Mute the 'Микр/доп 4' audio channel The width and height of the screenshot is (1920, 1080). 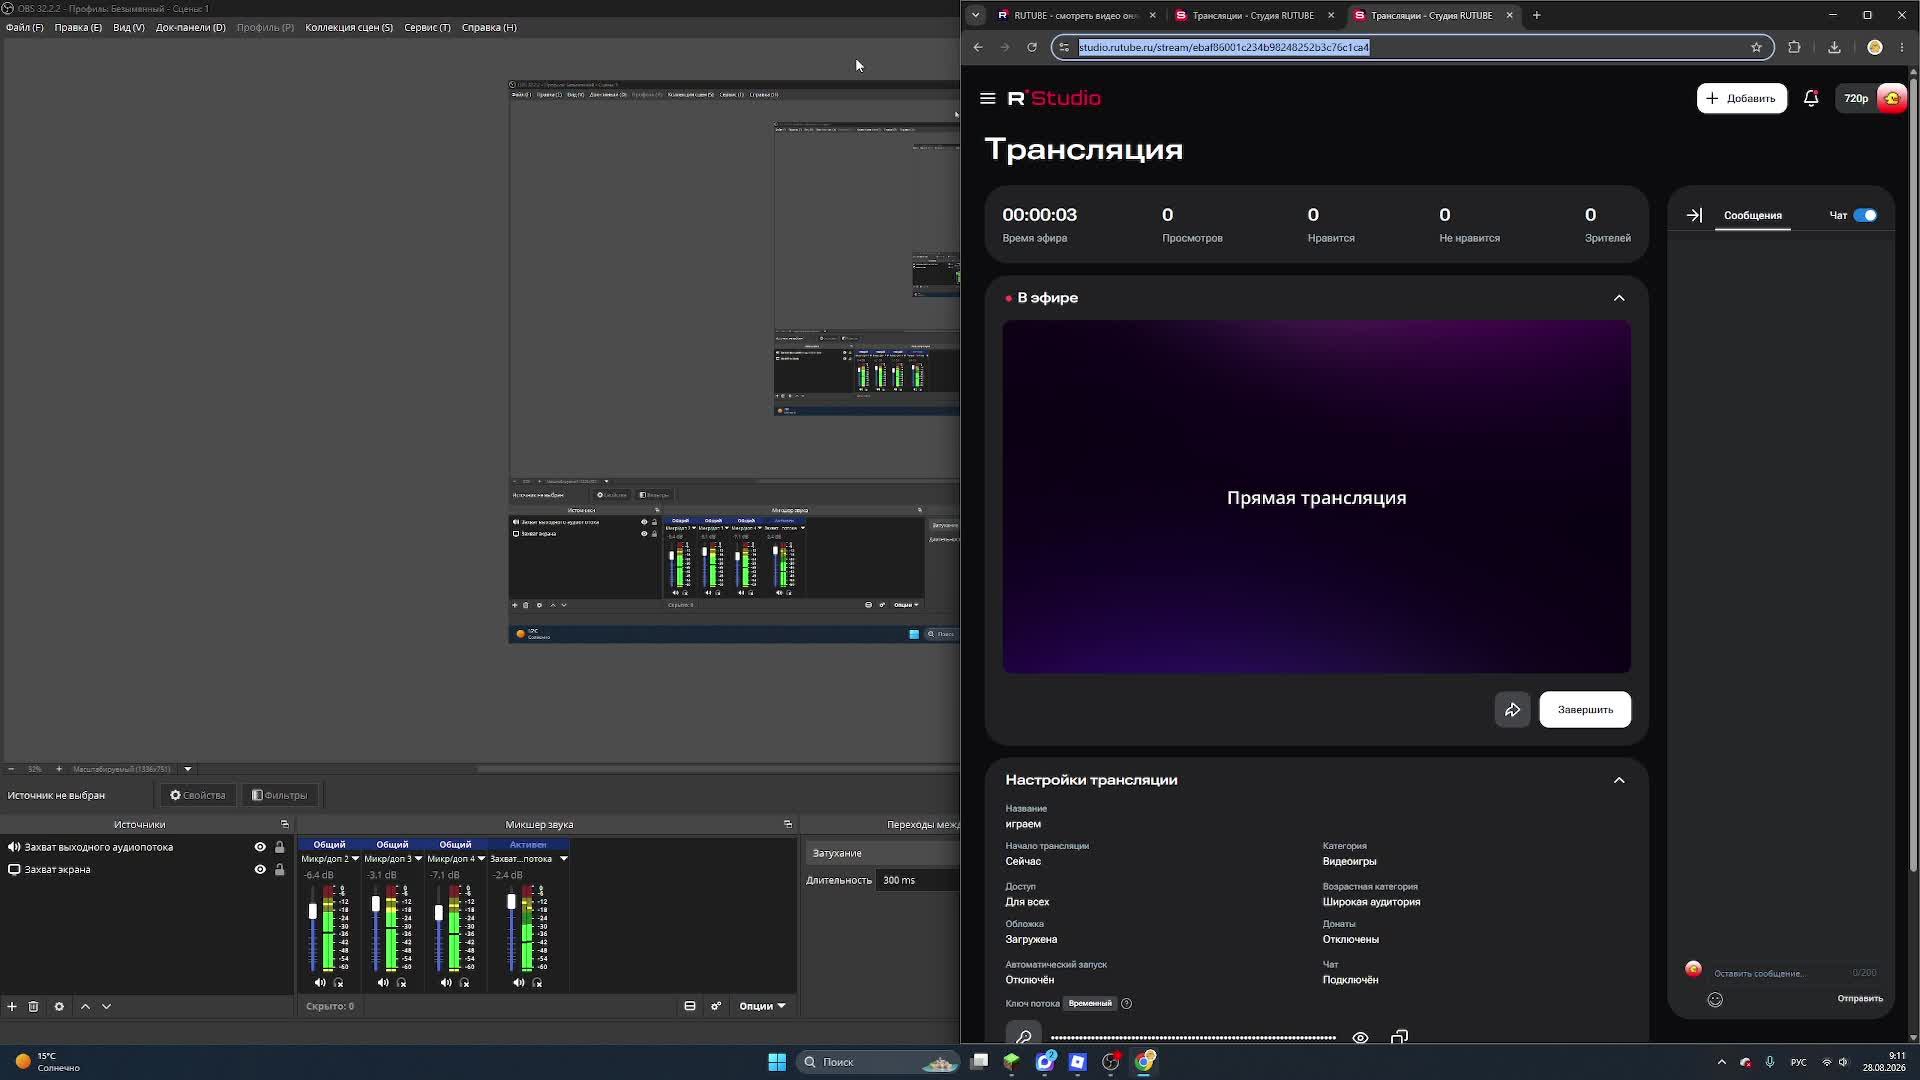pyautogui.click(x=446, y=983)
